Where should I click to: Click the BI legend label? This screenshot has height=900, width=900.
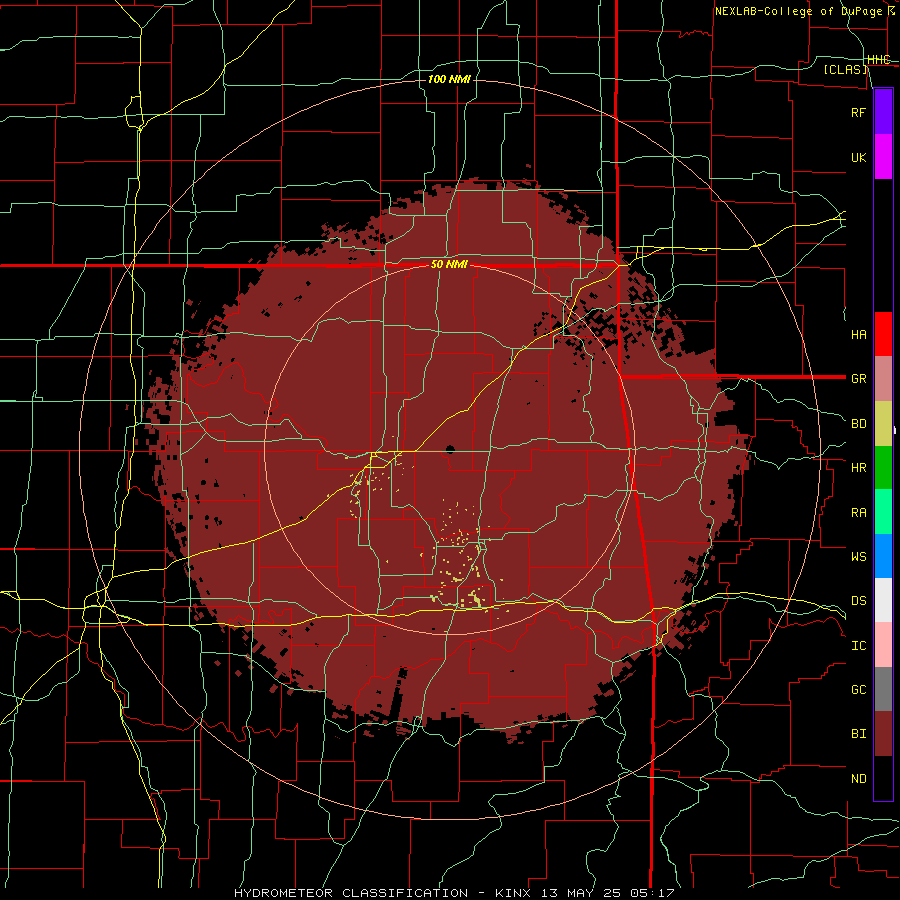[858, 734]
